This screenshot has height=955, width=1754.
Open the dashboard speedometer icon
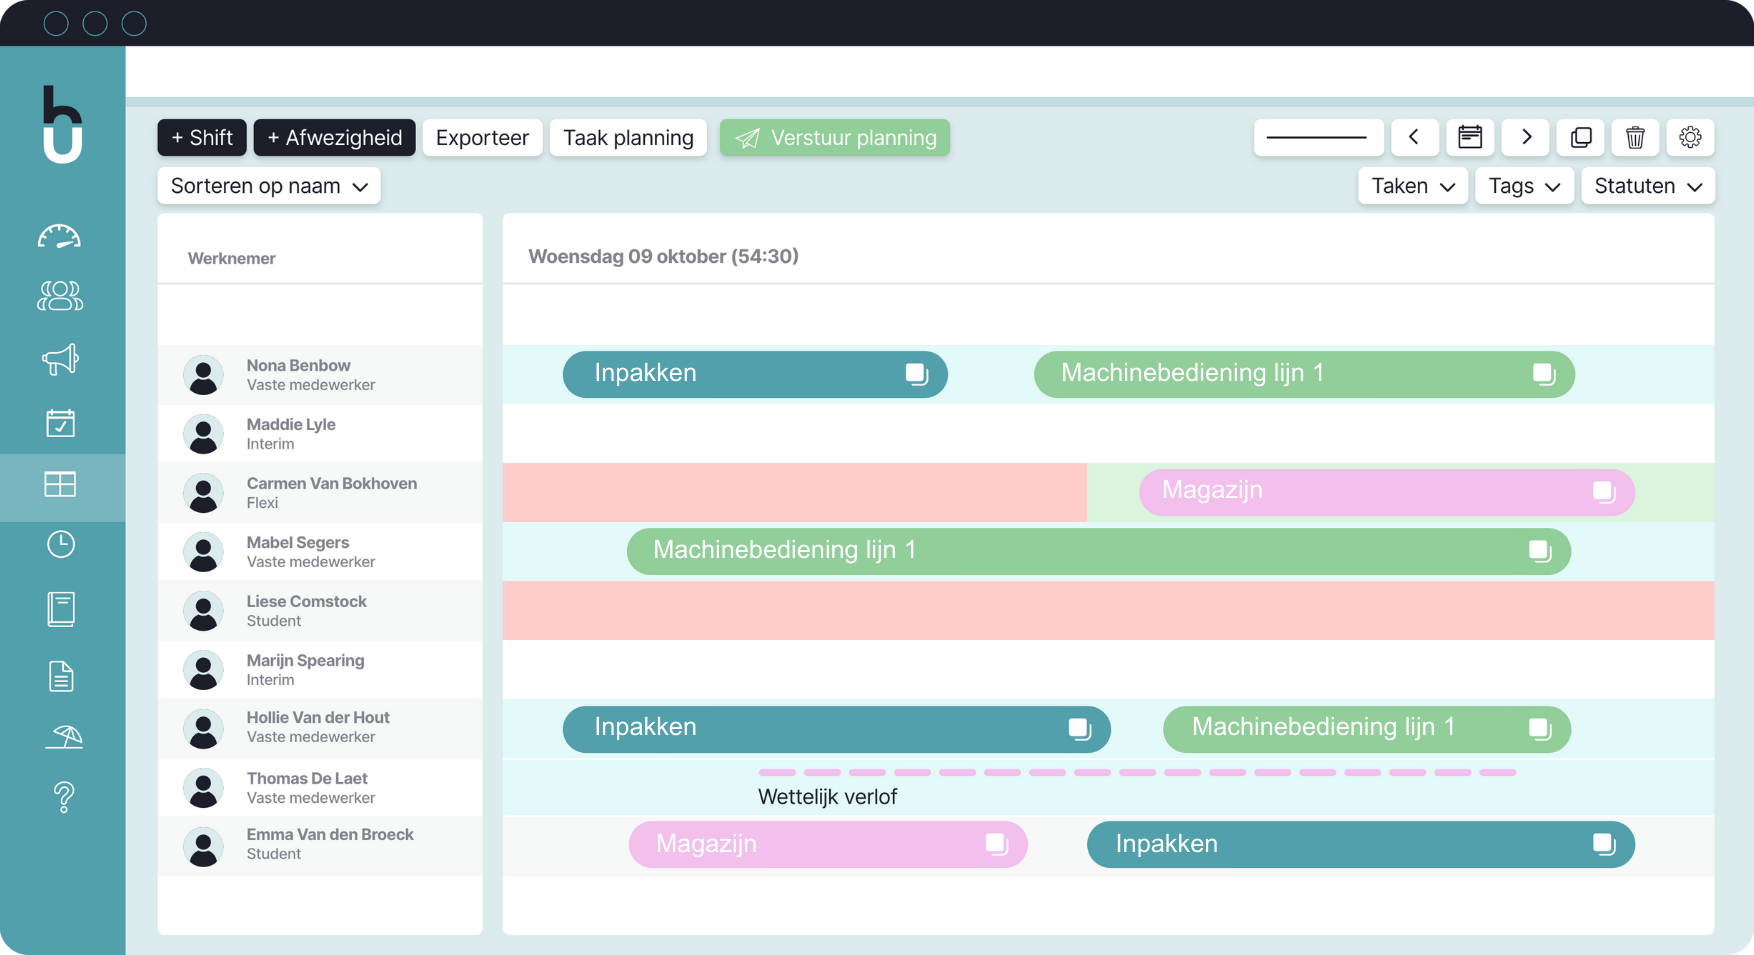(x=60, y=237)
